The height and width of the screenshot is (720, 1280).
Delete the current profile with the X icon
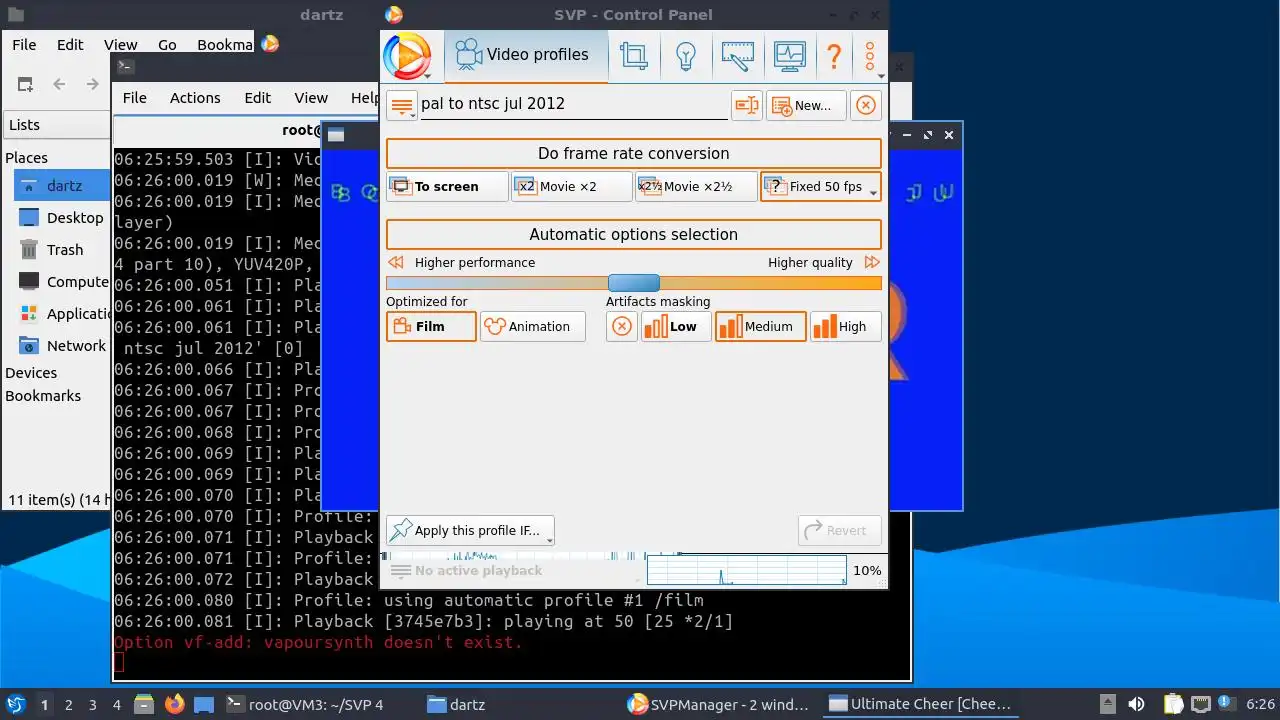(866, 105)
